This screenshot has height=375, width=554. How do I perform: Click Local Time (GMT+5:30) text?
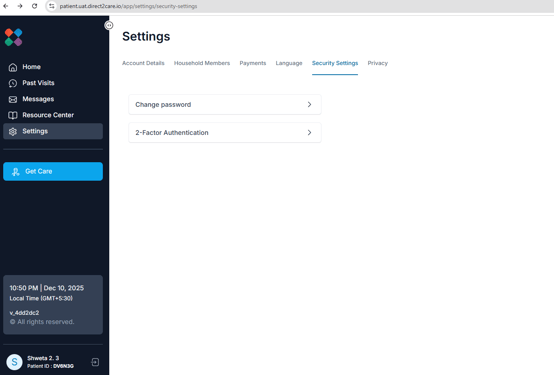click(x=41, y=298)
